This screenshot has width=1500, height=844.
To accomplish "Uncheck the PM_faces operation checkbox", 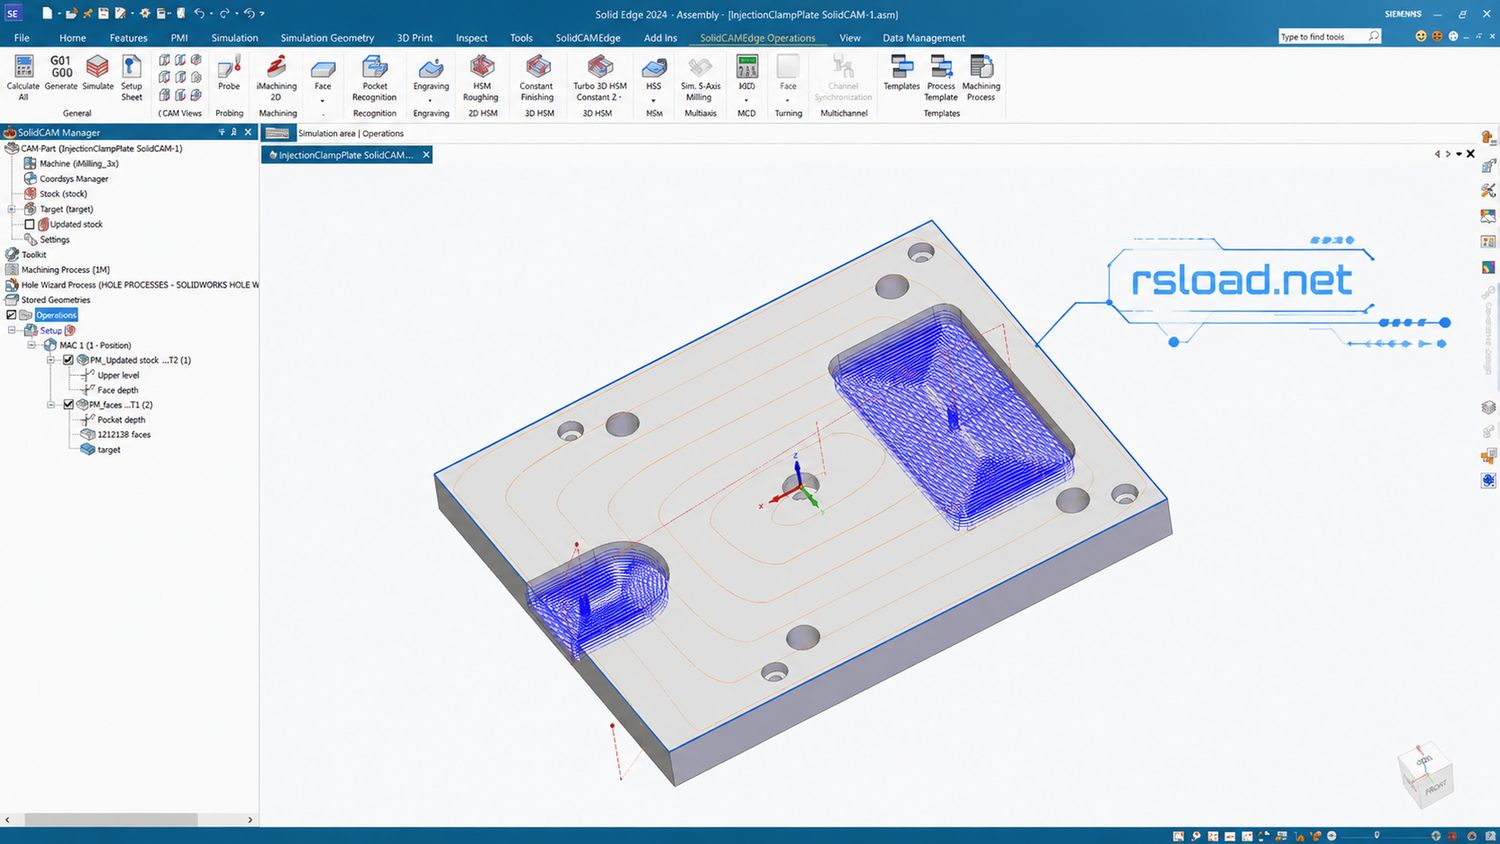I will pyautogui.click(x=68, y=405).
